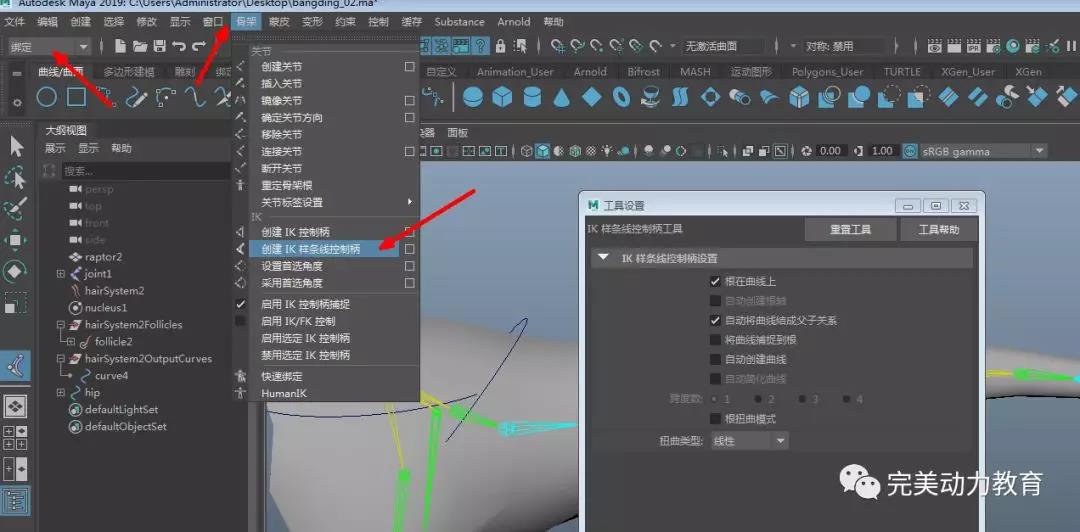Choose the Paint Selection tool
Viewport: 1080px width, 532px height.
pyautogui.click(x=16, y=208)
